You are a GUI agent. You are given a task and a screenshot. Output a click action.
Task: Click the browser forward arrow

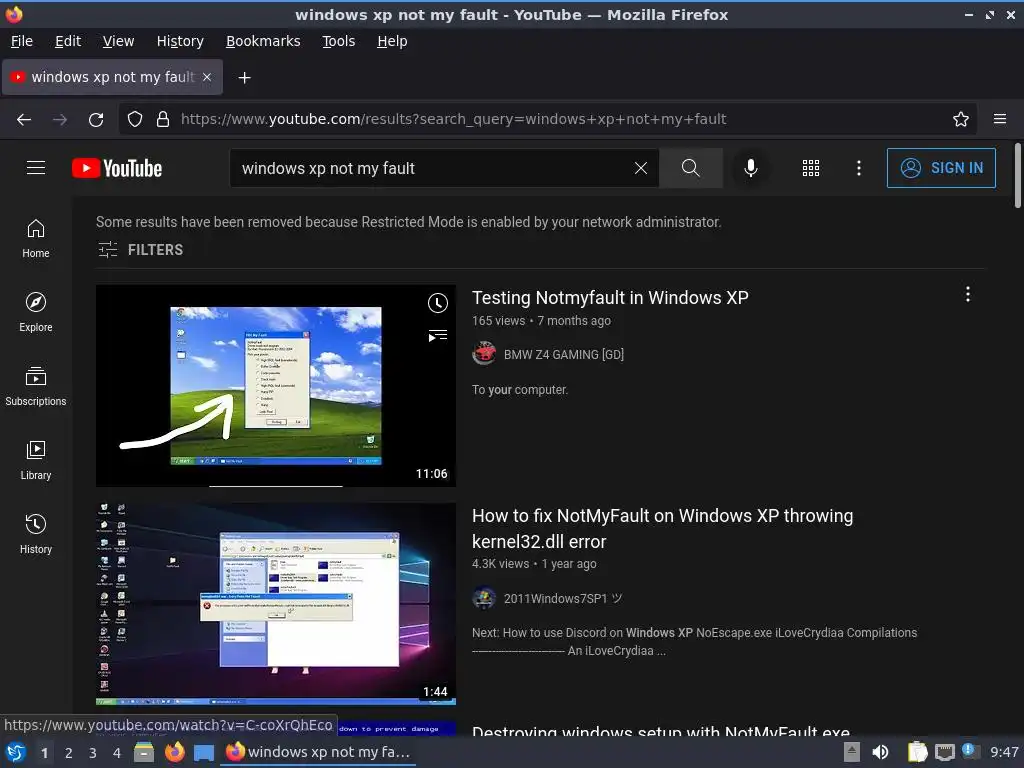(60, 120)
